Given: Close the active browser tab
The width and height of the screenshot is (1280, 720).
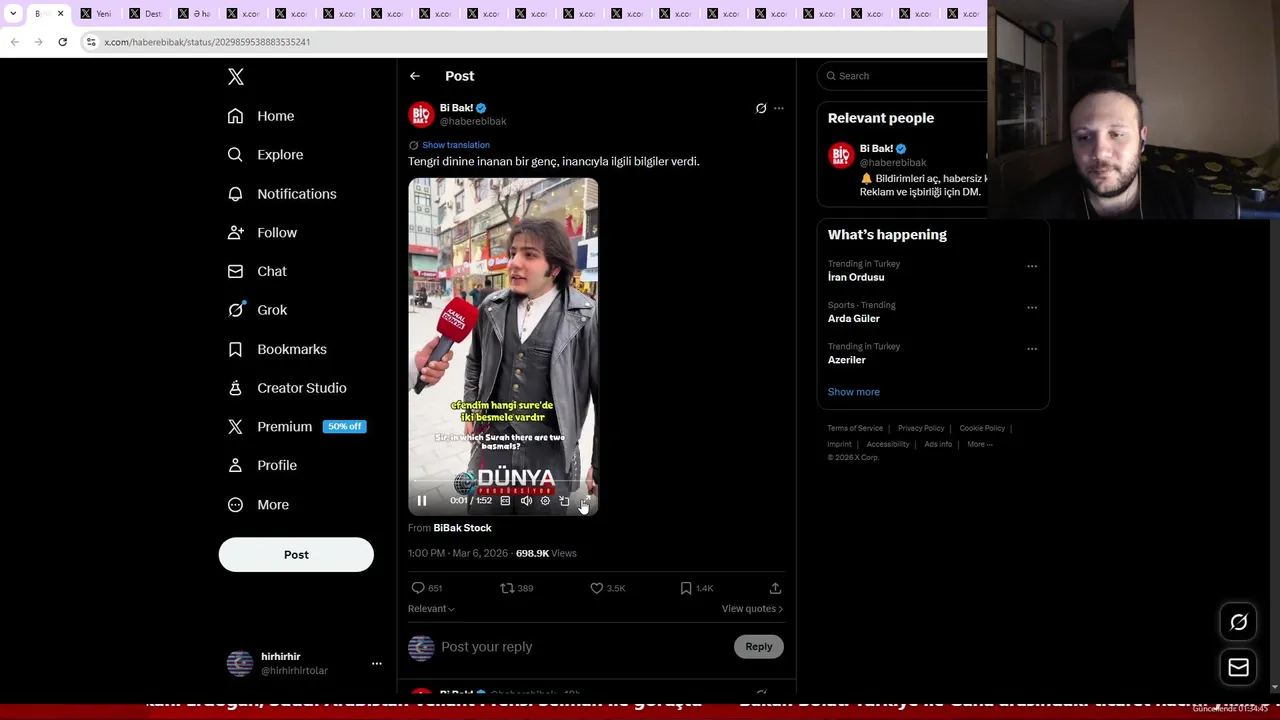Looking at the screenshot, I should tap(60, 14).
